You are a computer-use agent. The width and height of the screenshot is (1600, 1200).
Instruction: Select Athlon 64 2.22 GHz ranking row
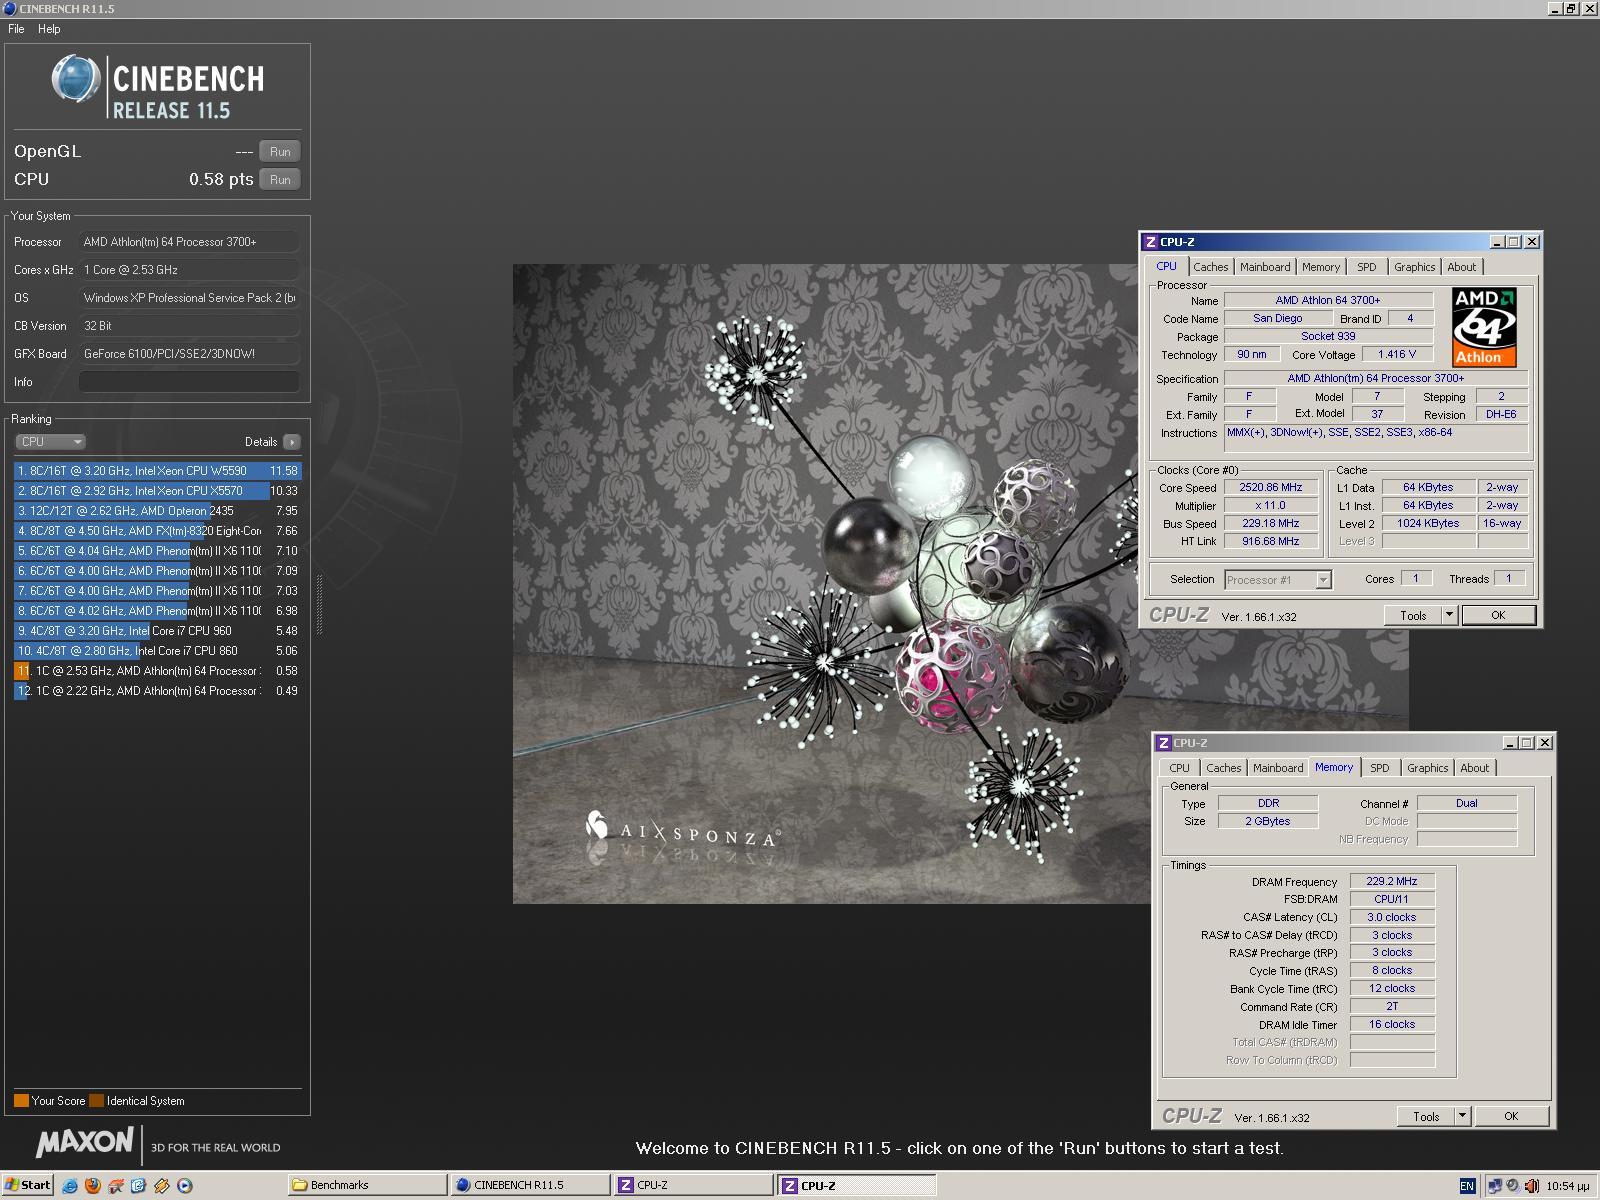click(x=157, y=691)
